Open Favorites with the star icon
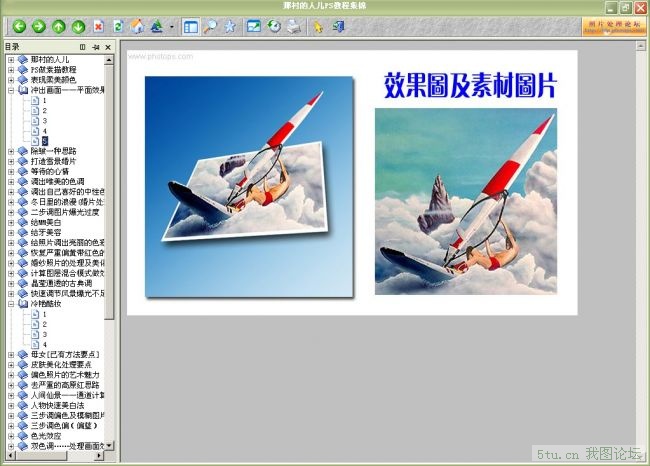The height and width of the screenshot is (466, 650). 230,26
